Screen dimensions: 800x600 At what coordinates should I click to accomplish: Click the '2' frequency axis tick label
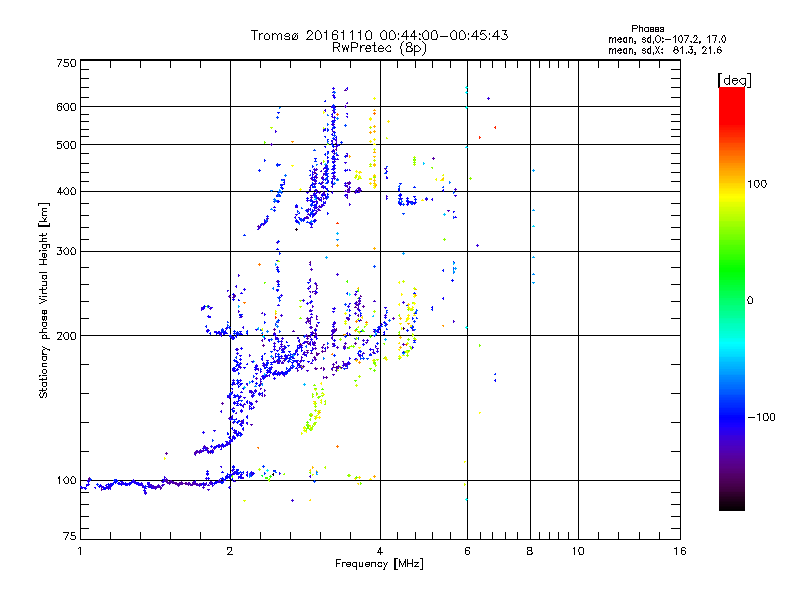coord(230,551)
